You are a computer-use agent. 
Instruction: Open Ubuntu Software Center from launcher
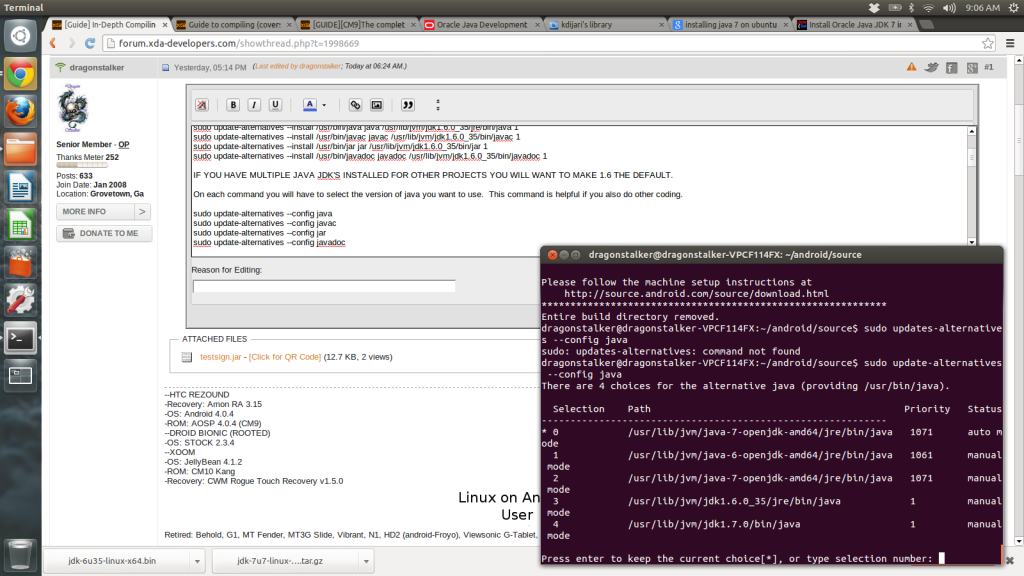click(x=20, y=263)
